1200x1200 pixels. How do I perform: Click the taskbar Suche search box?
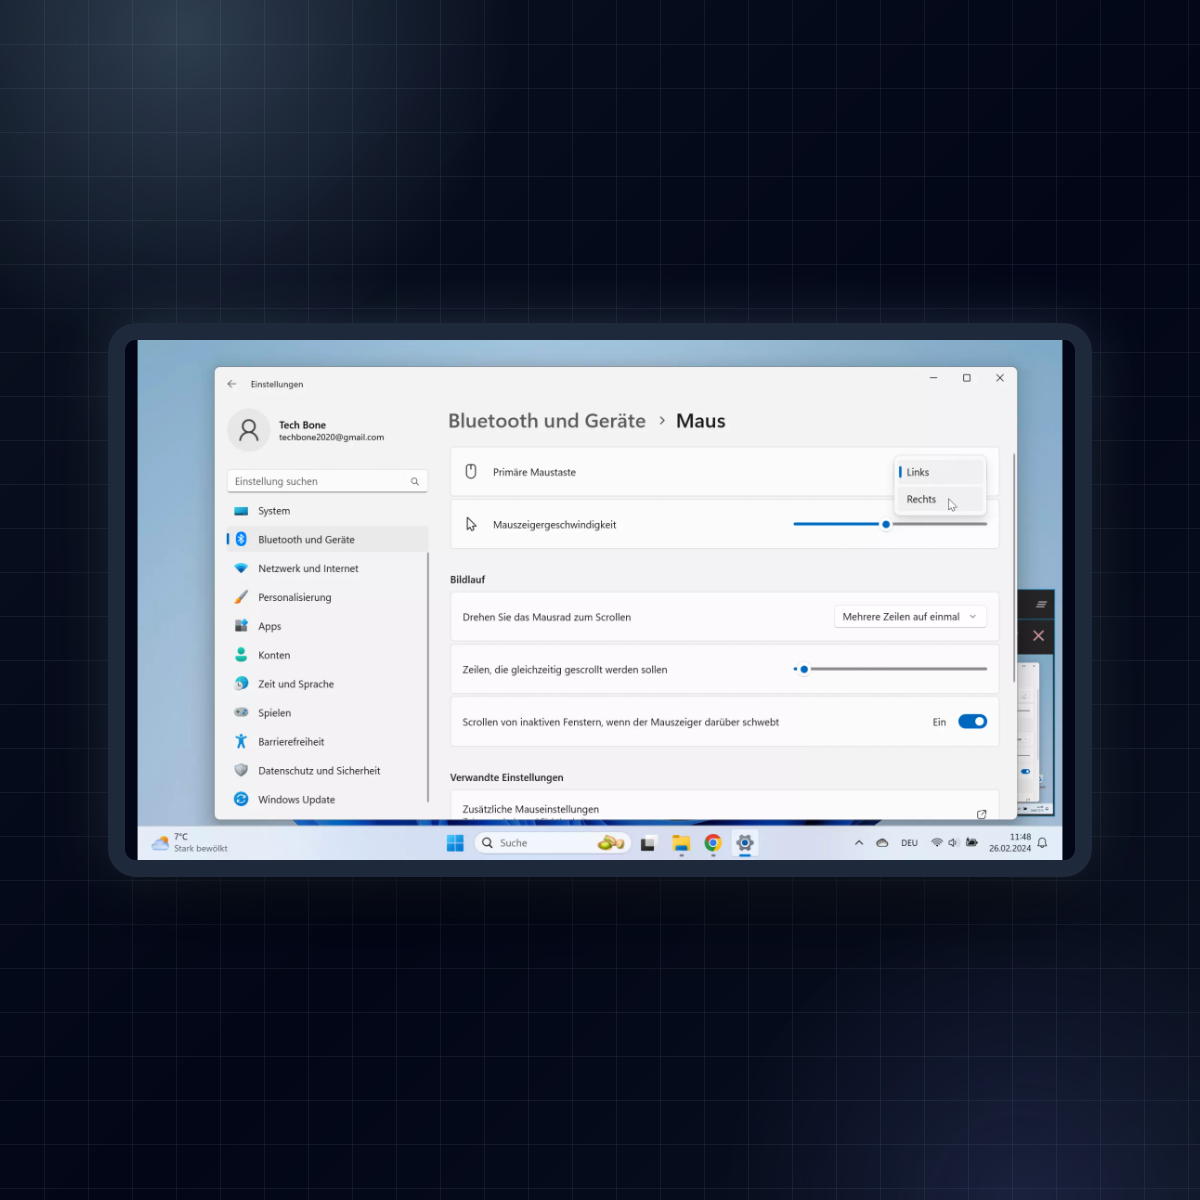click(x=552, y=843)
